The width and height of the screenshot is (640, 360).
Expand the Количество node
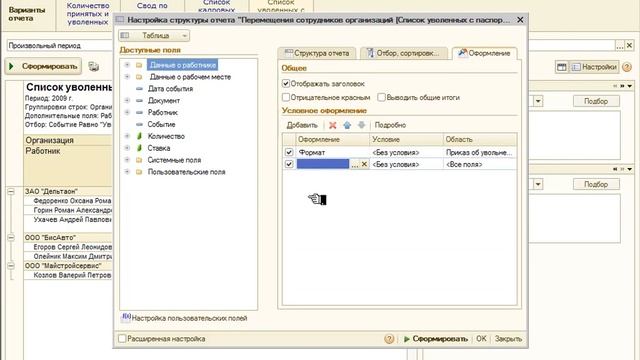pyautogui.click(x=127, y=136)
